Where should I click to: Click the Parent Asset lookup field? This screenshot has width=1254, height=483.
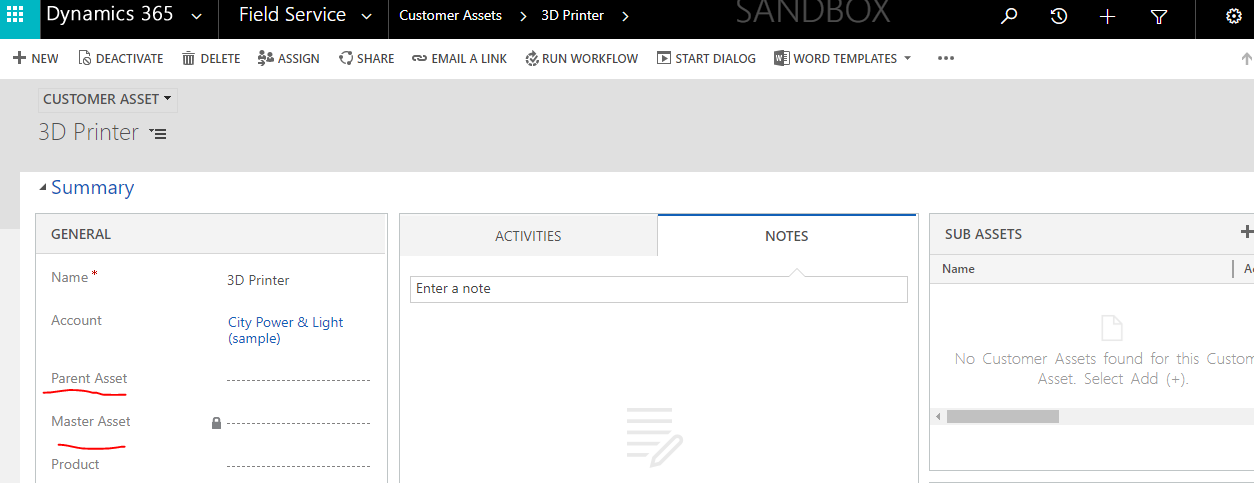point(298,379)
